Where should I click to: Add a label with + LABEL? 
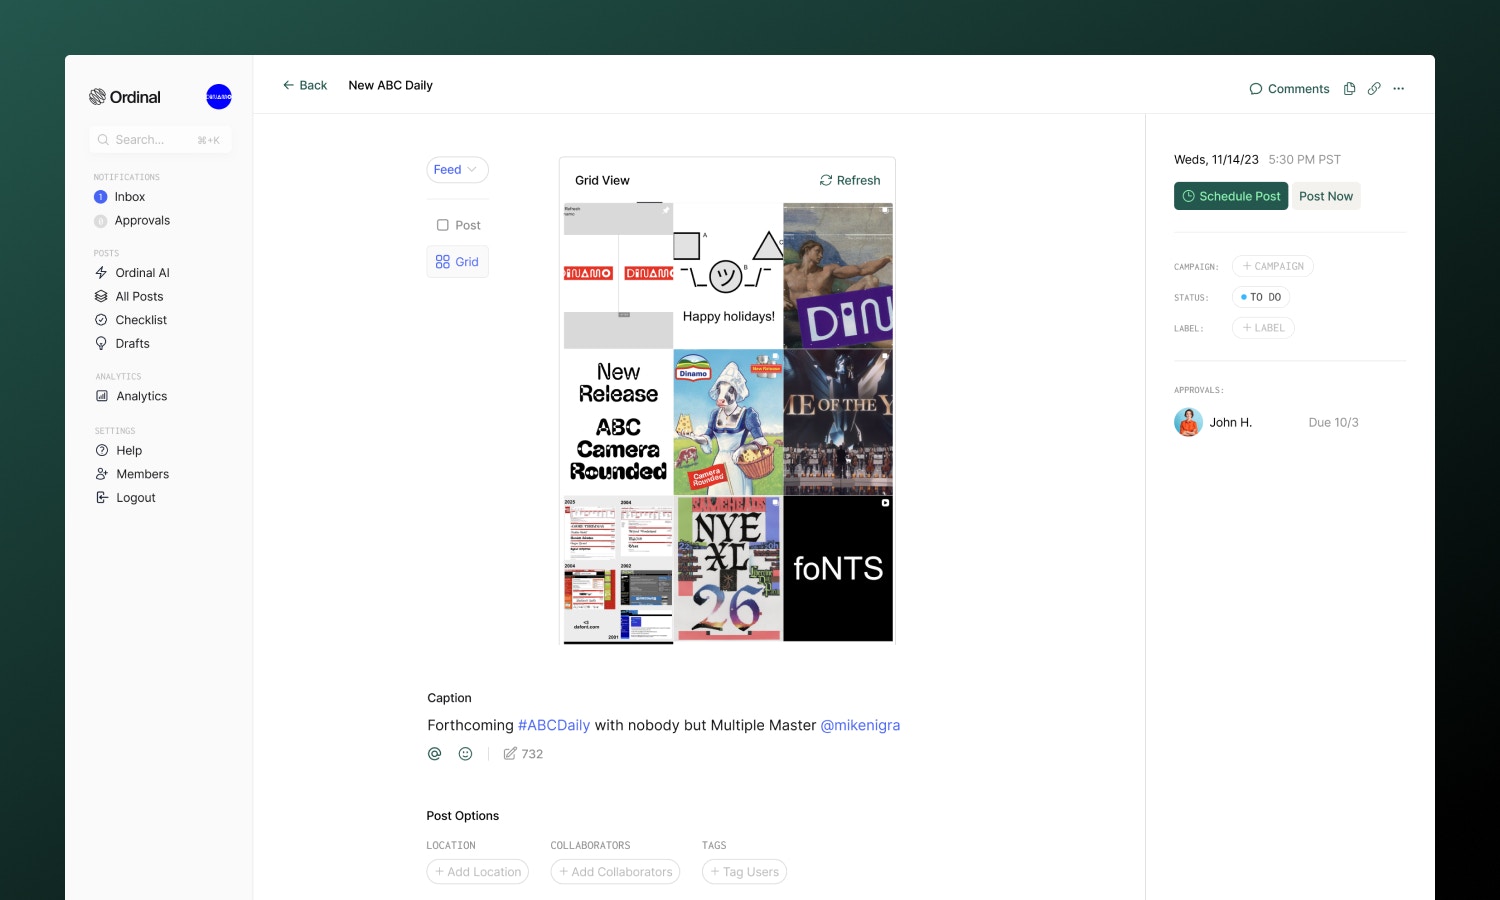[1263, 328]
